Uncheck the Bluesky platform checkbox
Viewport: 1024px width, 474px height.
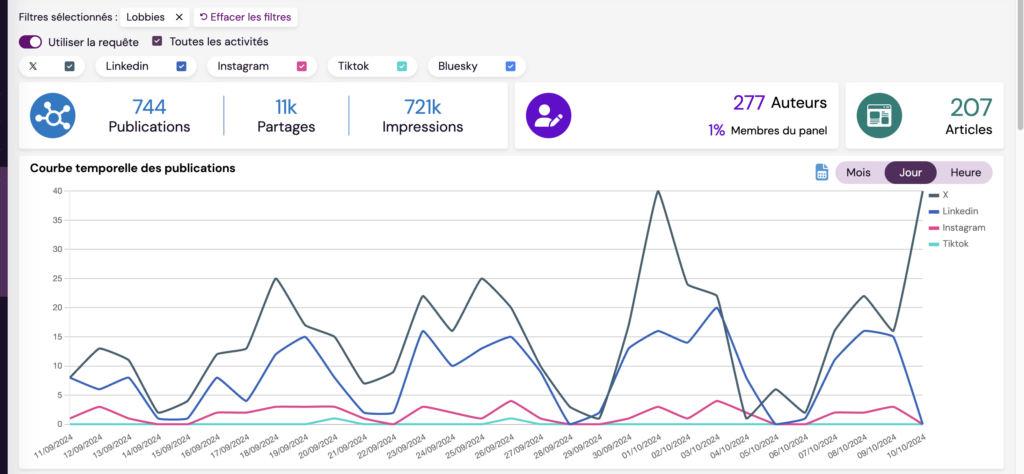510,66
